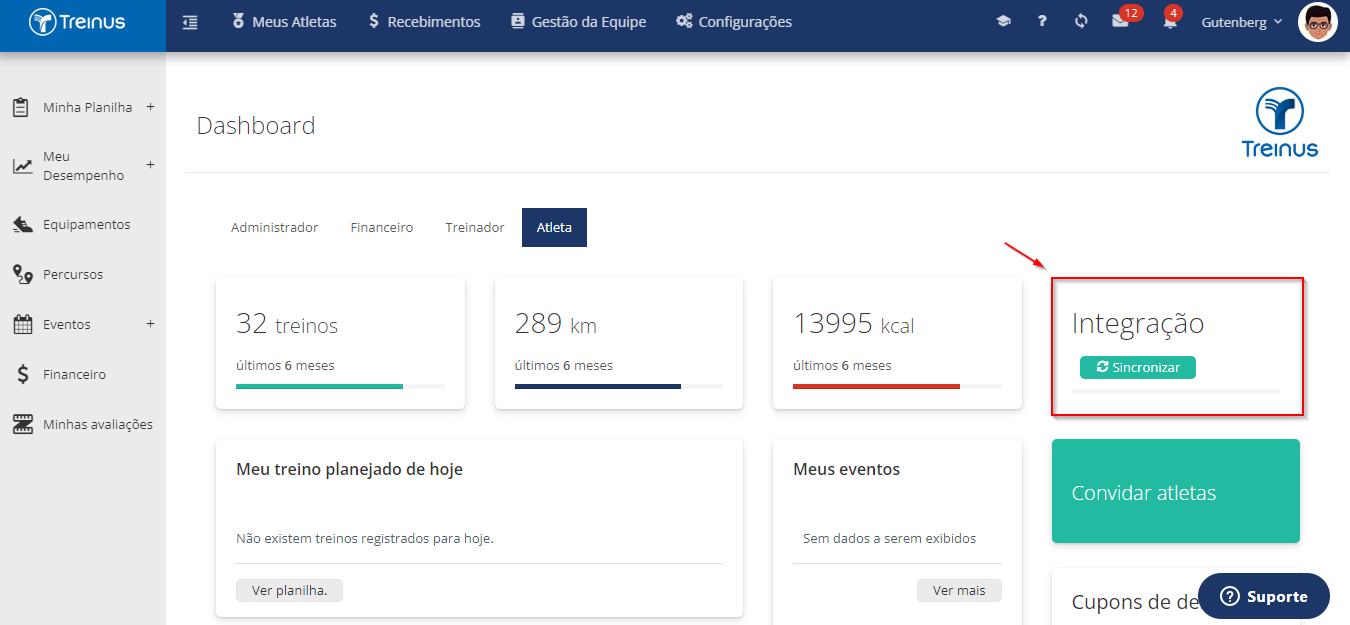The image size is (1350, 625).
Task: Open Minha Planilha in the sidebar
Action: click(87, 107)
